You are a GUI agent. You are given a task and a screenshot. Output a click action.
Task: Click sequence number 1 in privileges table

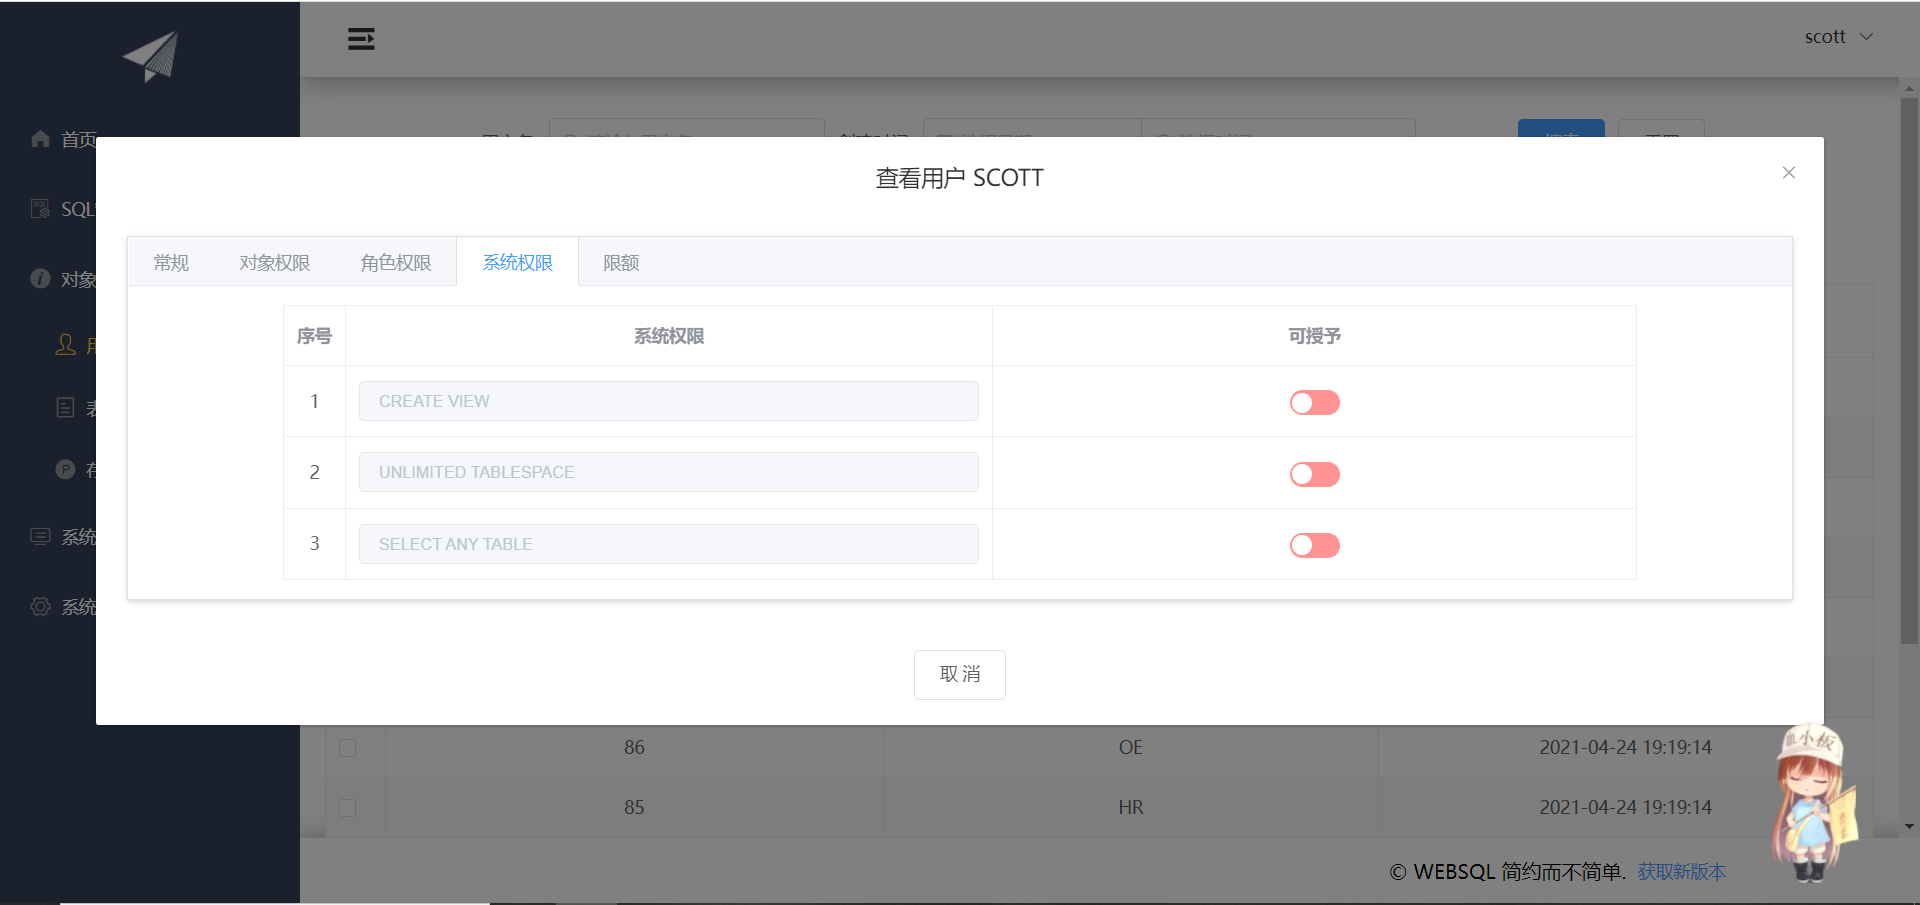[314, 401]
